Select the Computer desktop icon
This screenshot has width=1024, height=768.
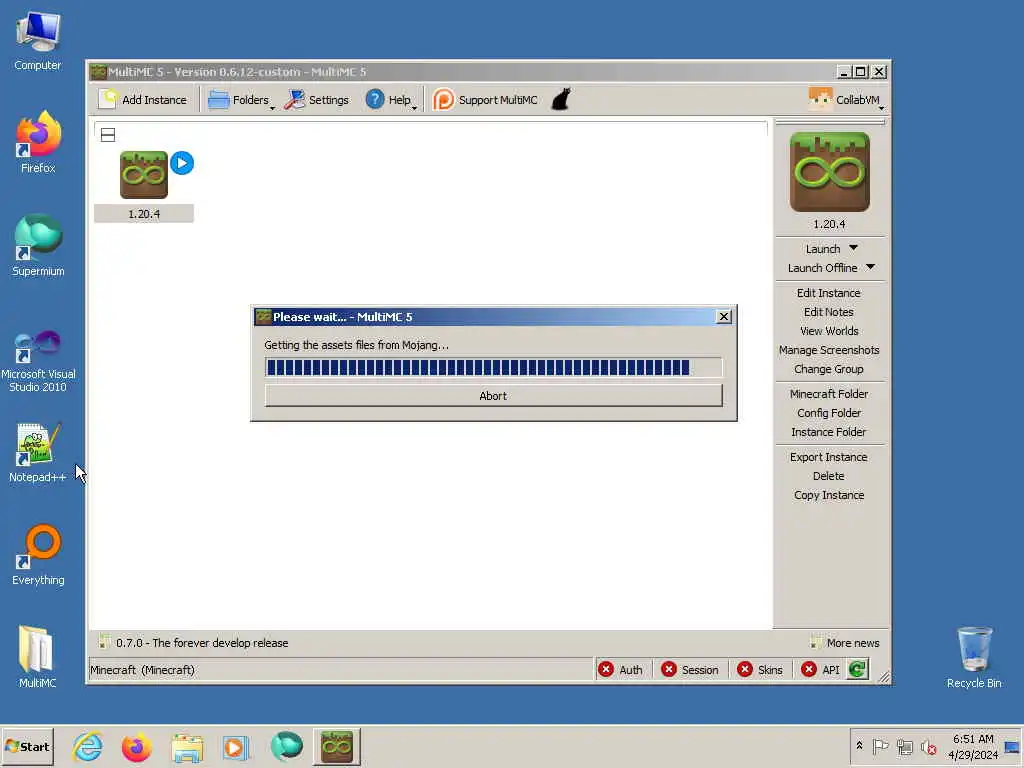click(x=38, y=42)
